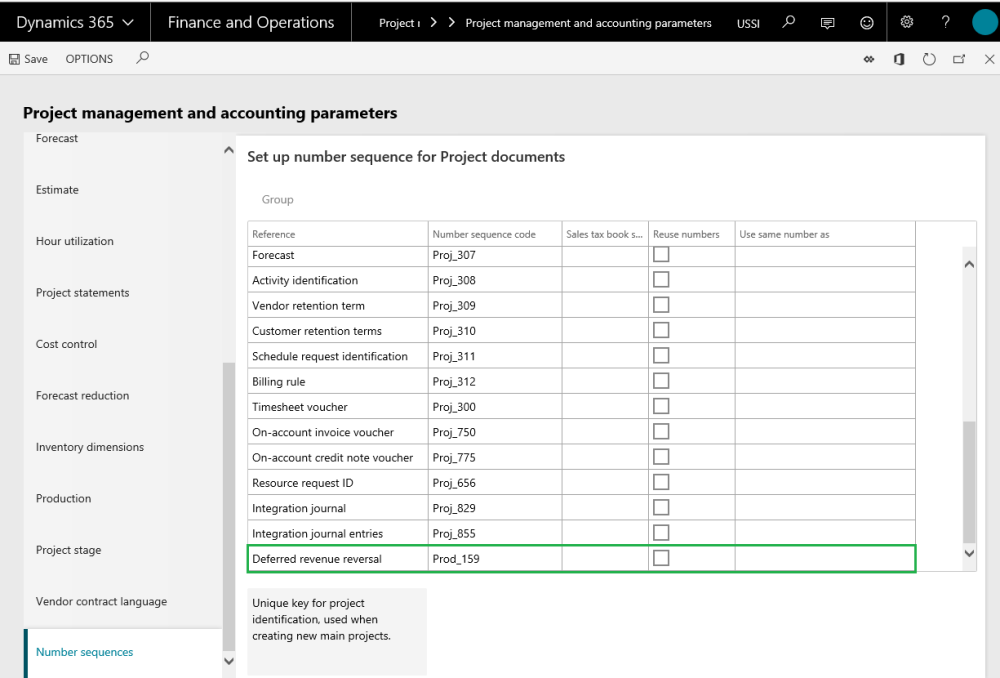Open the OPTIONS menu
The image size is (1000, 678).
pos(89,59)
